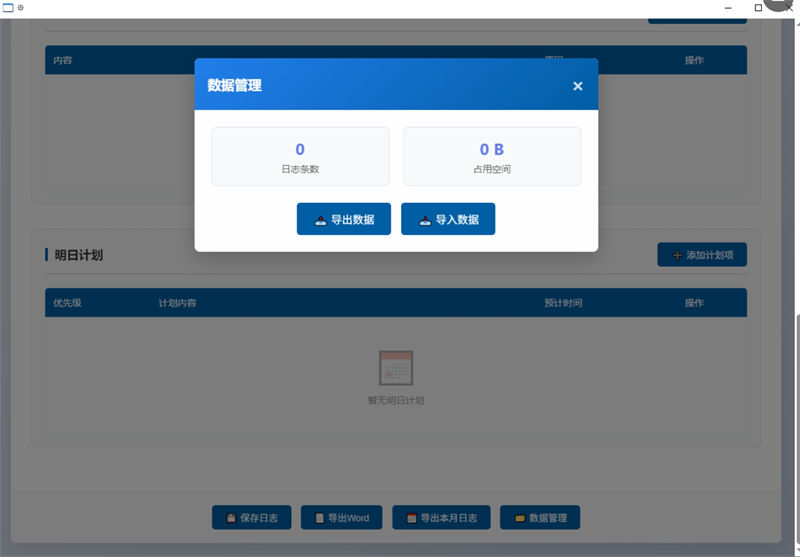Close the 数据管理 dialog with the X

click(577, 86)
